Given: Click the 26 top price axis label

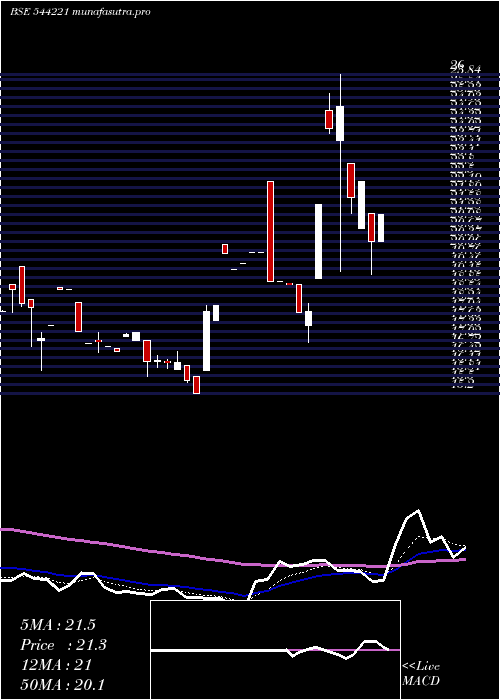Looking at the screenshot, I should (458, 64).
